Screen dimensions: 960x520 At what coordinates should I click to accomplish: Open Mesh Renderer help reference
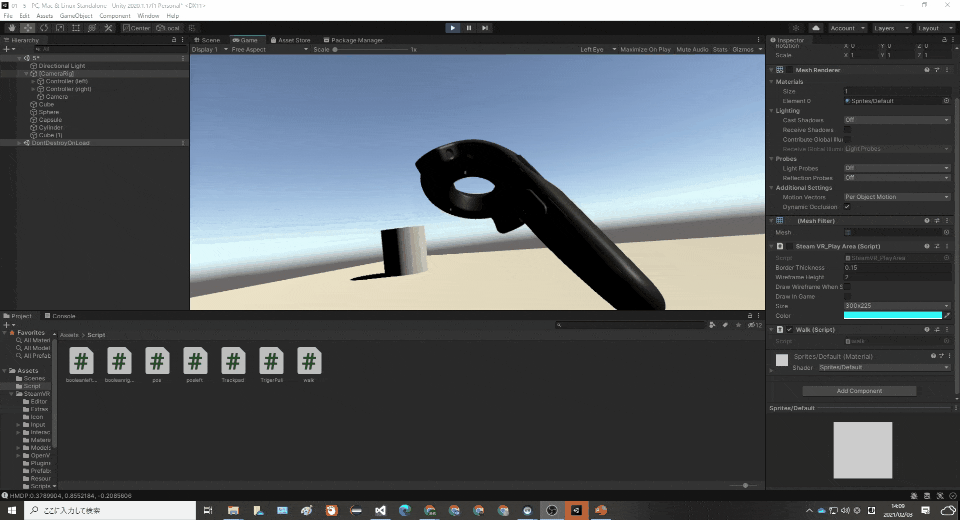tap(927, 70)
